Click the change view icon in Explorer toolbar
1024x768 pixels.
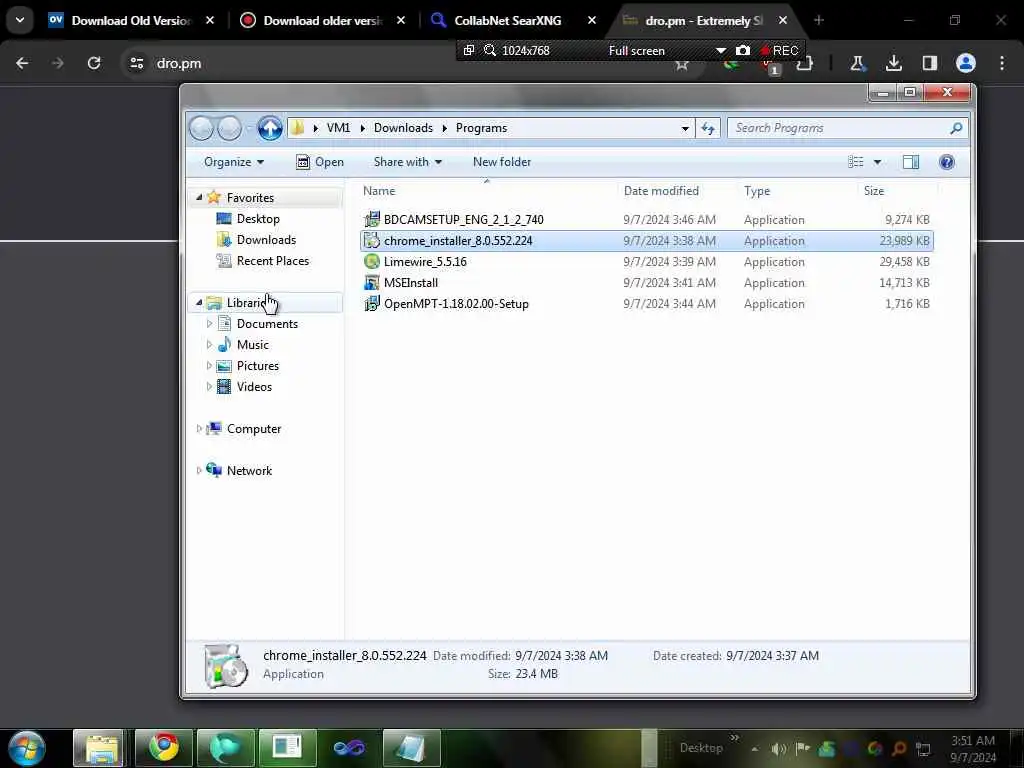click(x=856, y=162)
